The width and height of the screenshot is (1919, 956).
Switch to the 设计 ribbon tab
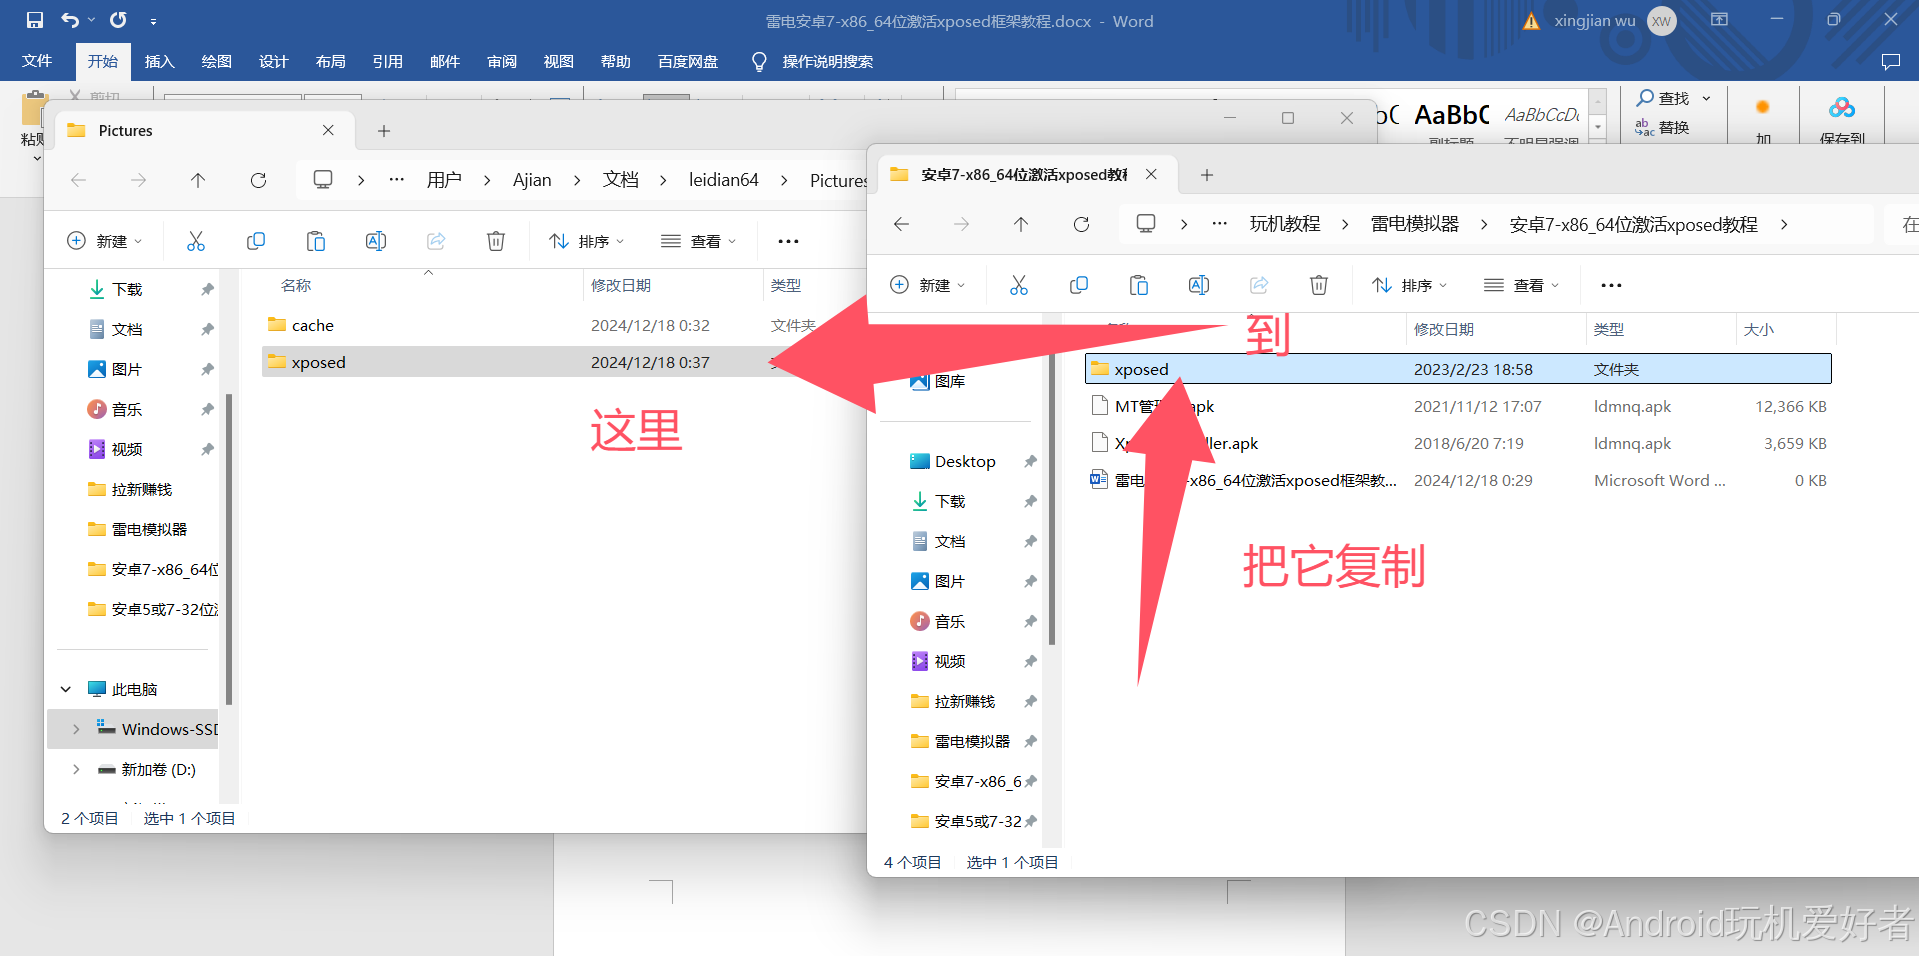point(274,61)
